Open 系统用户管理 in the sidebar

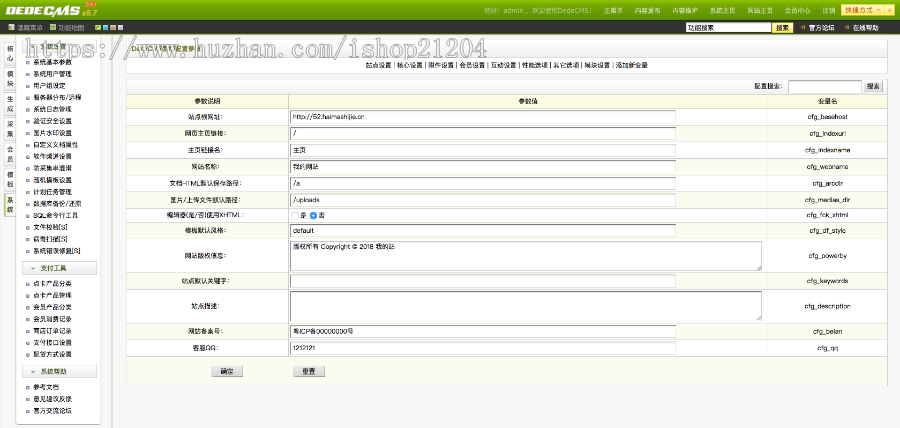pyautogui.click(x=52, y=74)
